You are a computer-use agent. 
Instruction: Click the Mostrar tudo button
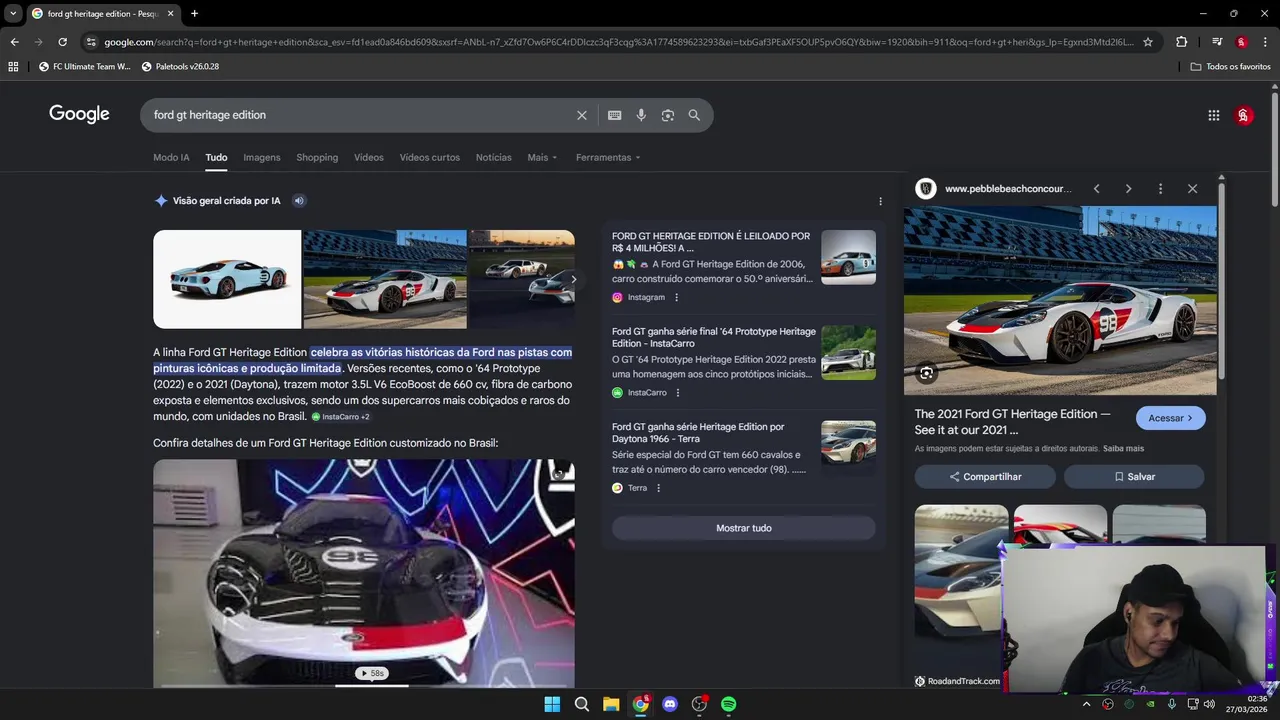coord(744,528)
